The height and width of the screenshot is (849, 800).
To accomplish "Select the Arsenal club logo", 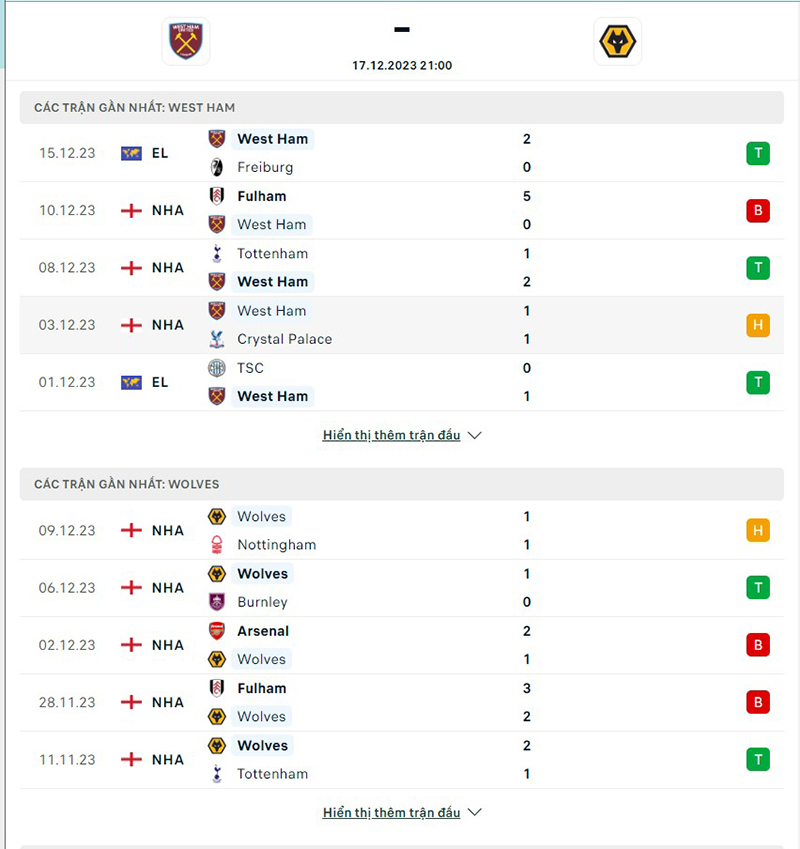I will (216, 631).
